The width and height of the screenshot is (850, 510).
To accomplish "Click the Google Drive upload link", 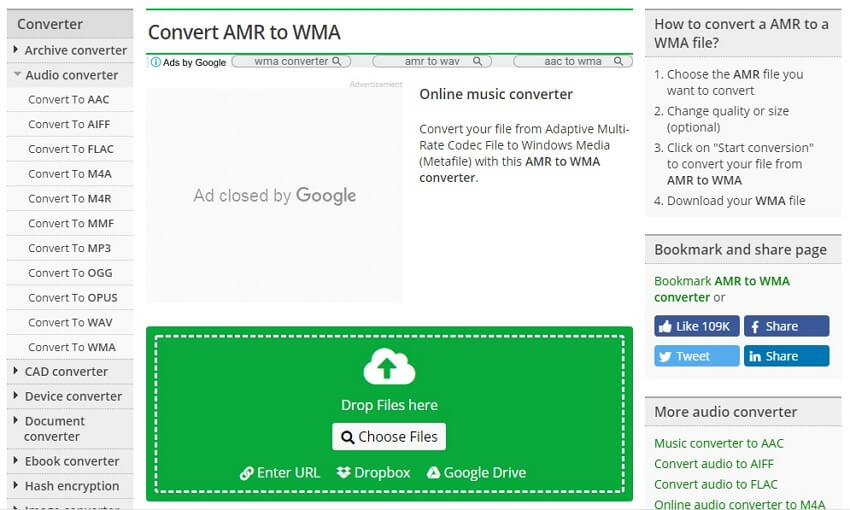I will 476,473.
